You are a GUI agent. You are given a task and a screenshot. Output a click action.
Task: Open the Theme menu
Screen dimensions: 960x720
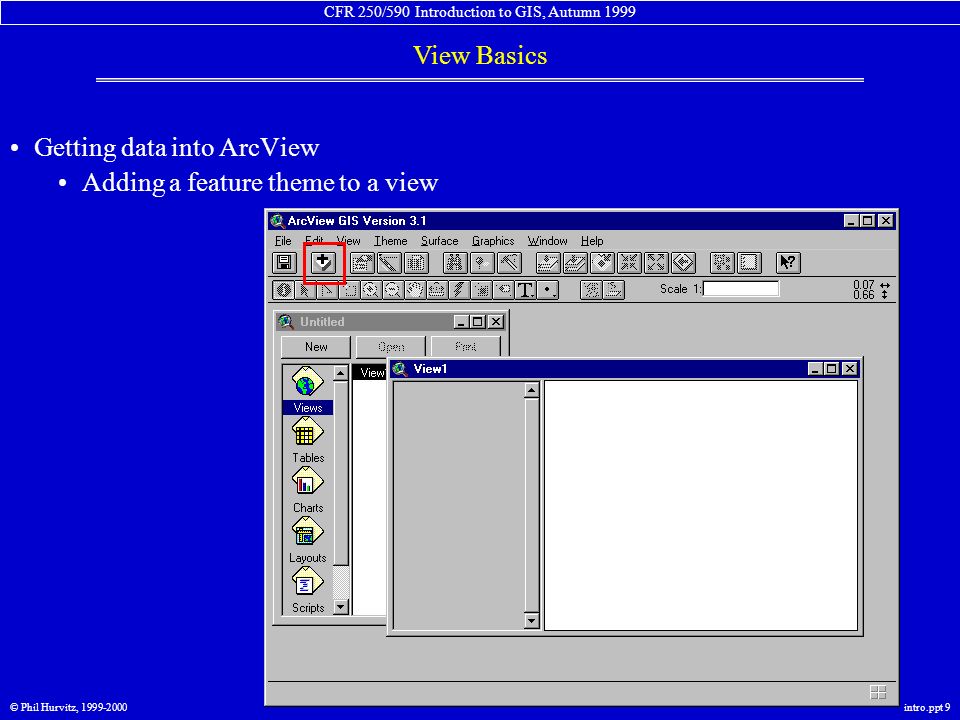[391, 241]
